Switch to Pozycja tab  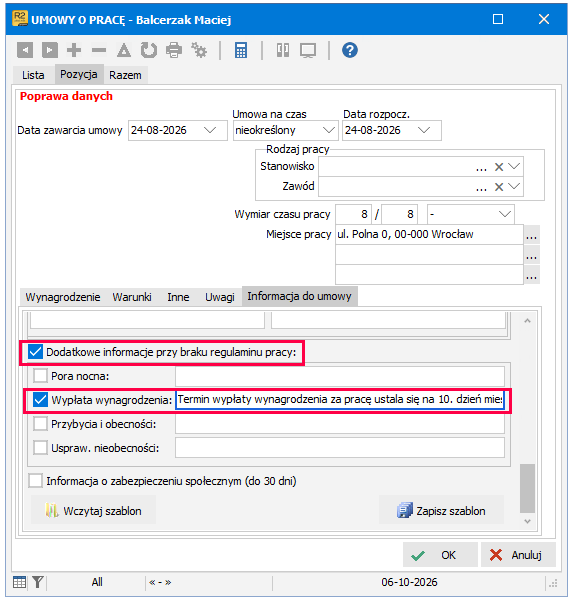pos(79,74)
